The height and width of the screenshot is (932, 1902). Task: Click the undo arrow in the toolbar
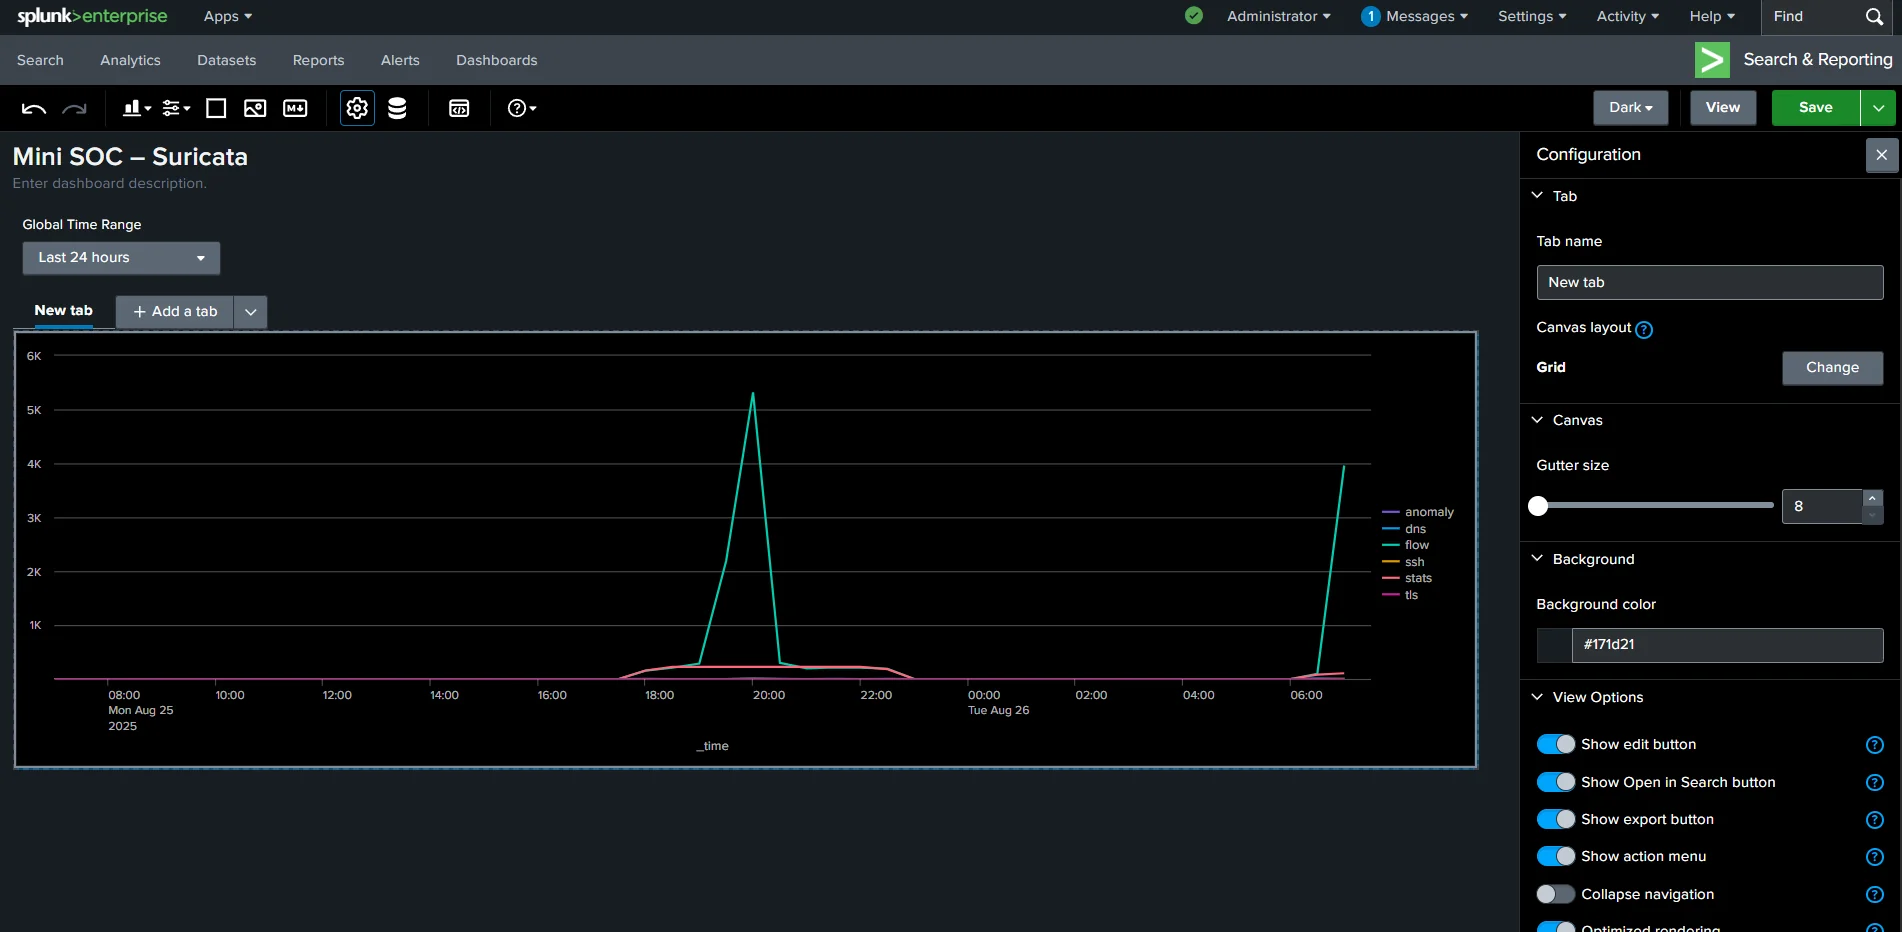[x=34, y=109]
